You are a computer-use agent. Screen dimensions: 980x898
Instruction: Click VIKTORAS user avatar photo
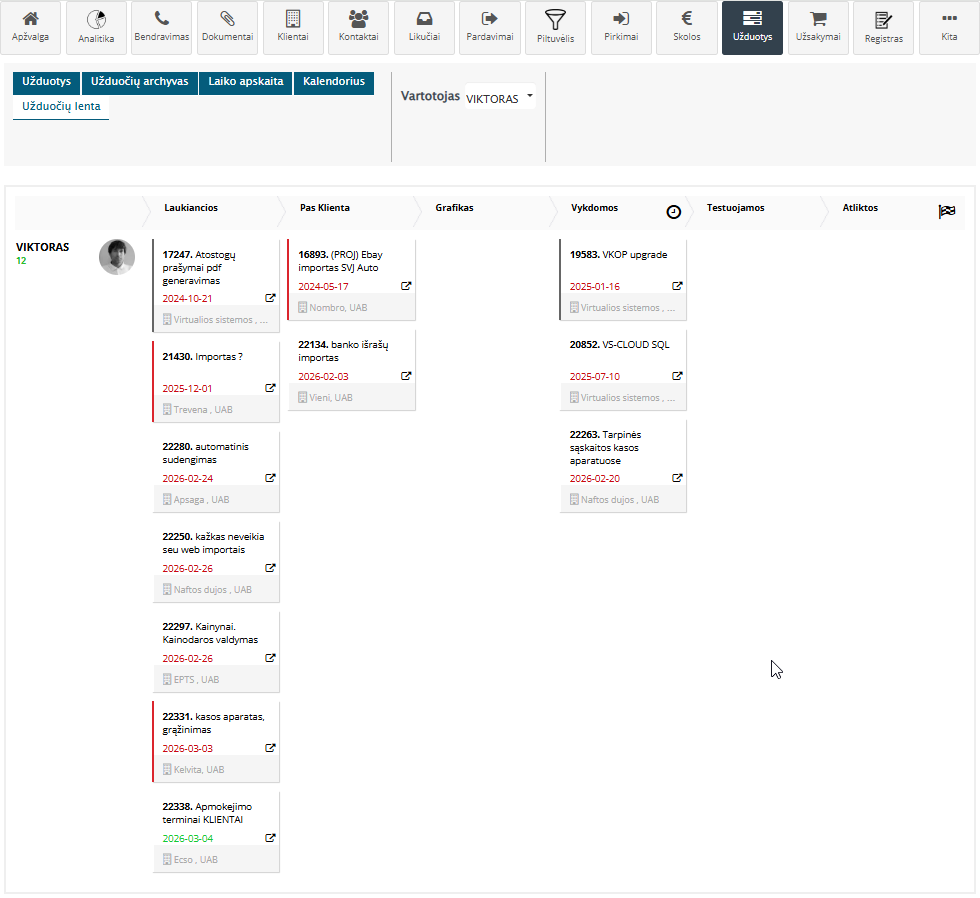click(x=116, y=257)
